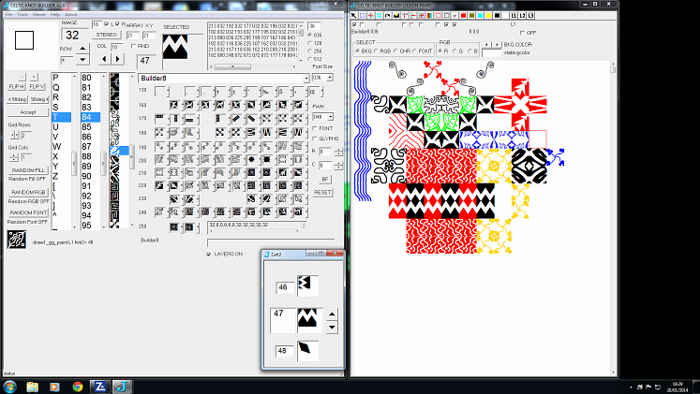Open the Tools menu
The image size is (700, 394).
(x=22, y=15)
